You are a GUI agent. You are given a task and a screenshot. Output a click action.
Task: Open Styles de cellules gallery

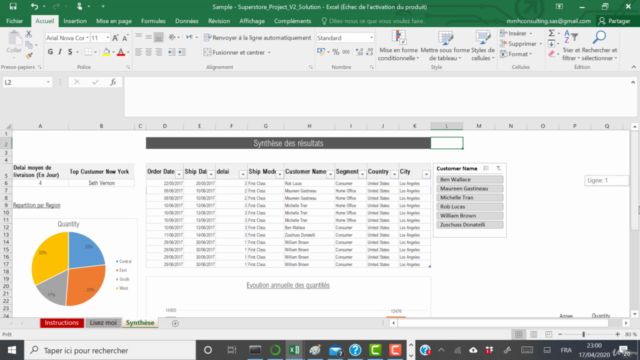pyautogui.click(x=483, y=46)
